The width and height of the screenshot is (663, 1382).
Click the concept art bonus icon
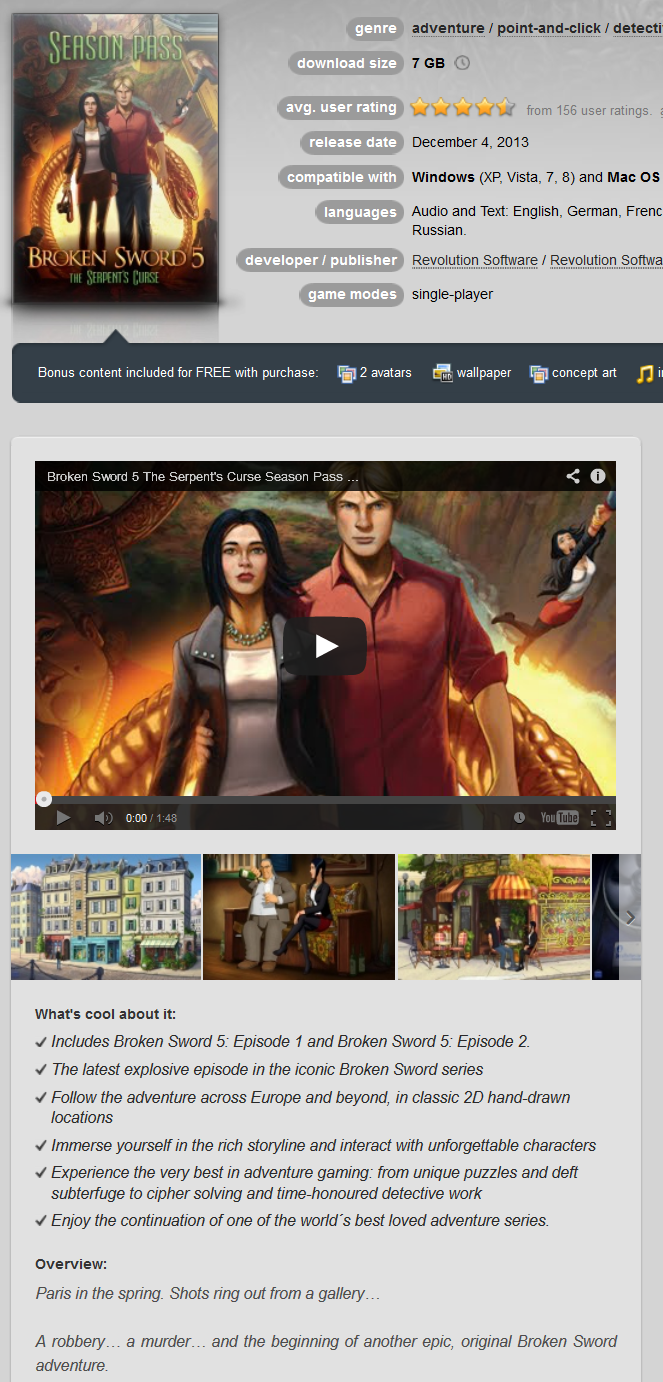tap(538, 373)
